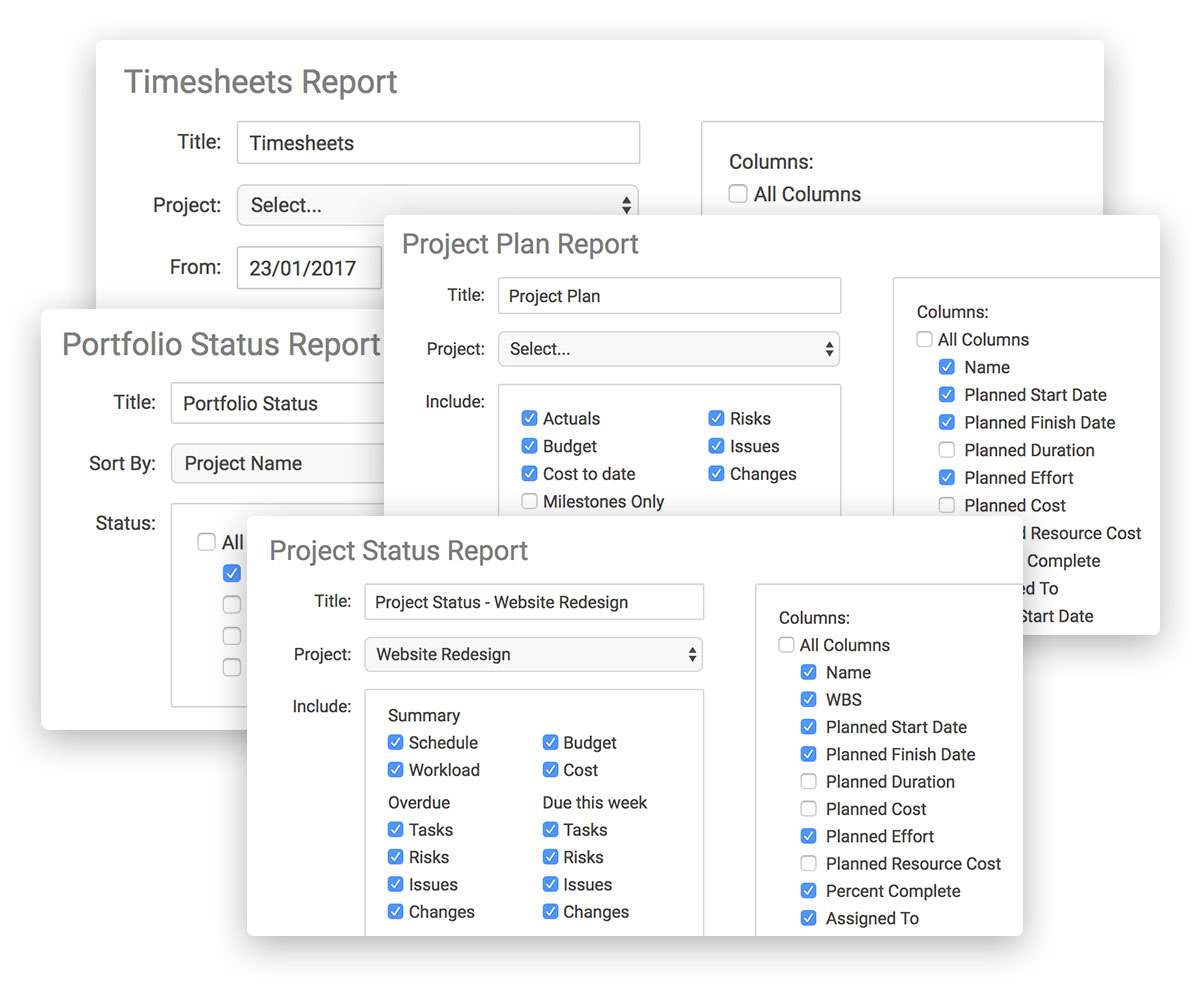Viewport: 1200px width, 1000px height.
Task: Select the From date field 23/01/2017
Action: 310,268
